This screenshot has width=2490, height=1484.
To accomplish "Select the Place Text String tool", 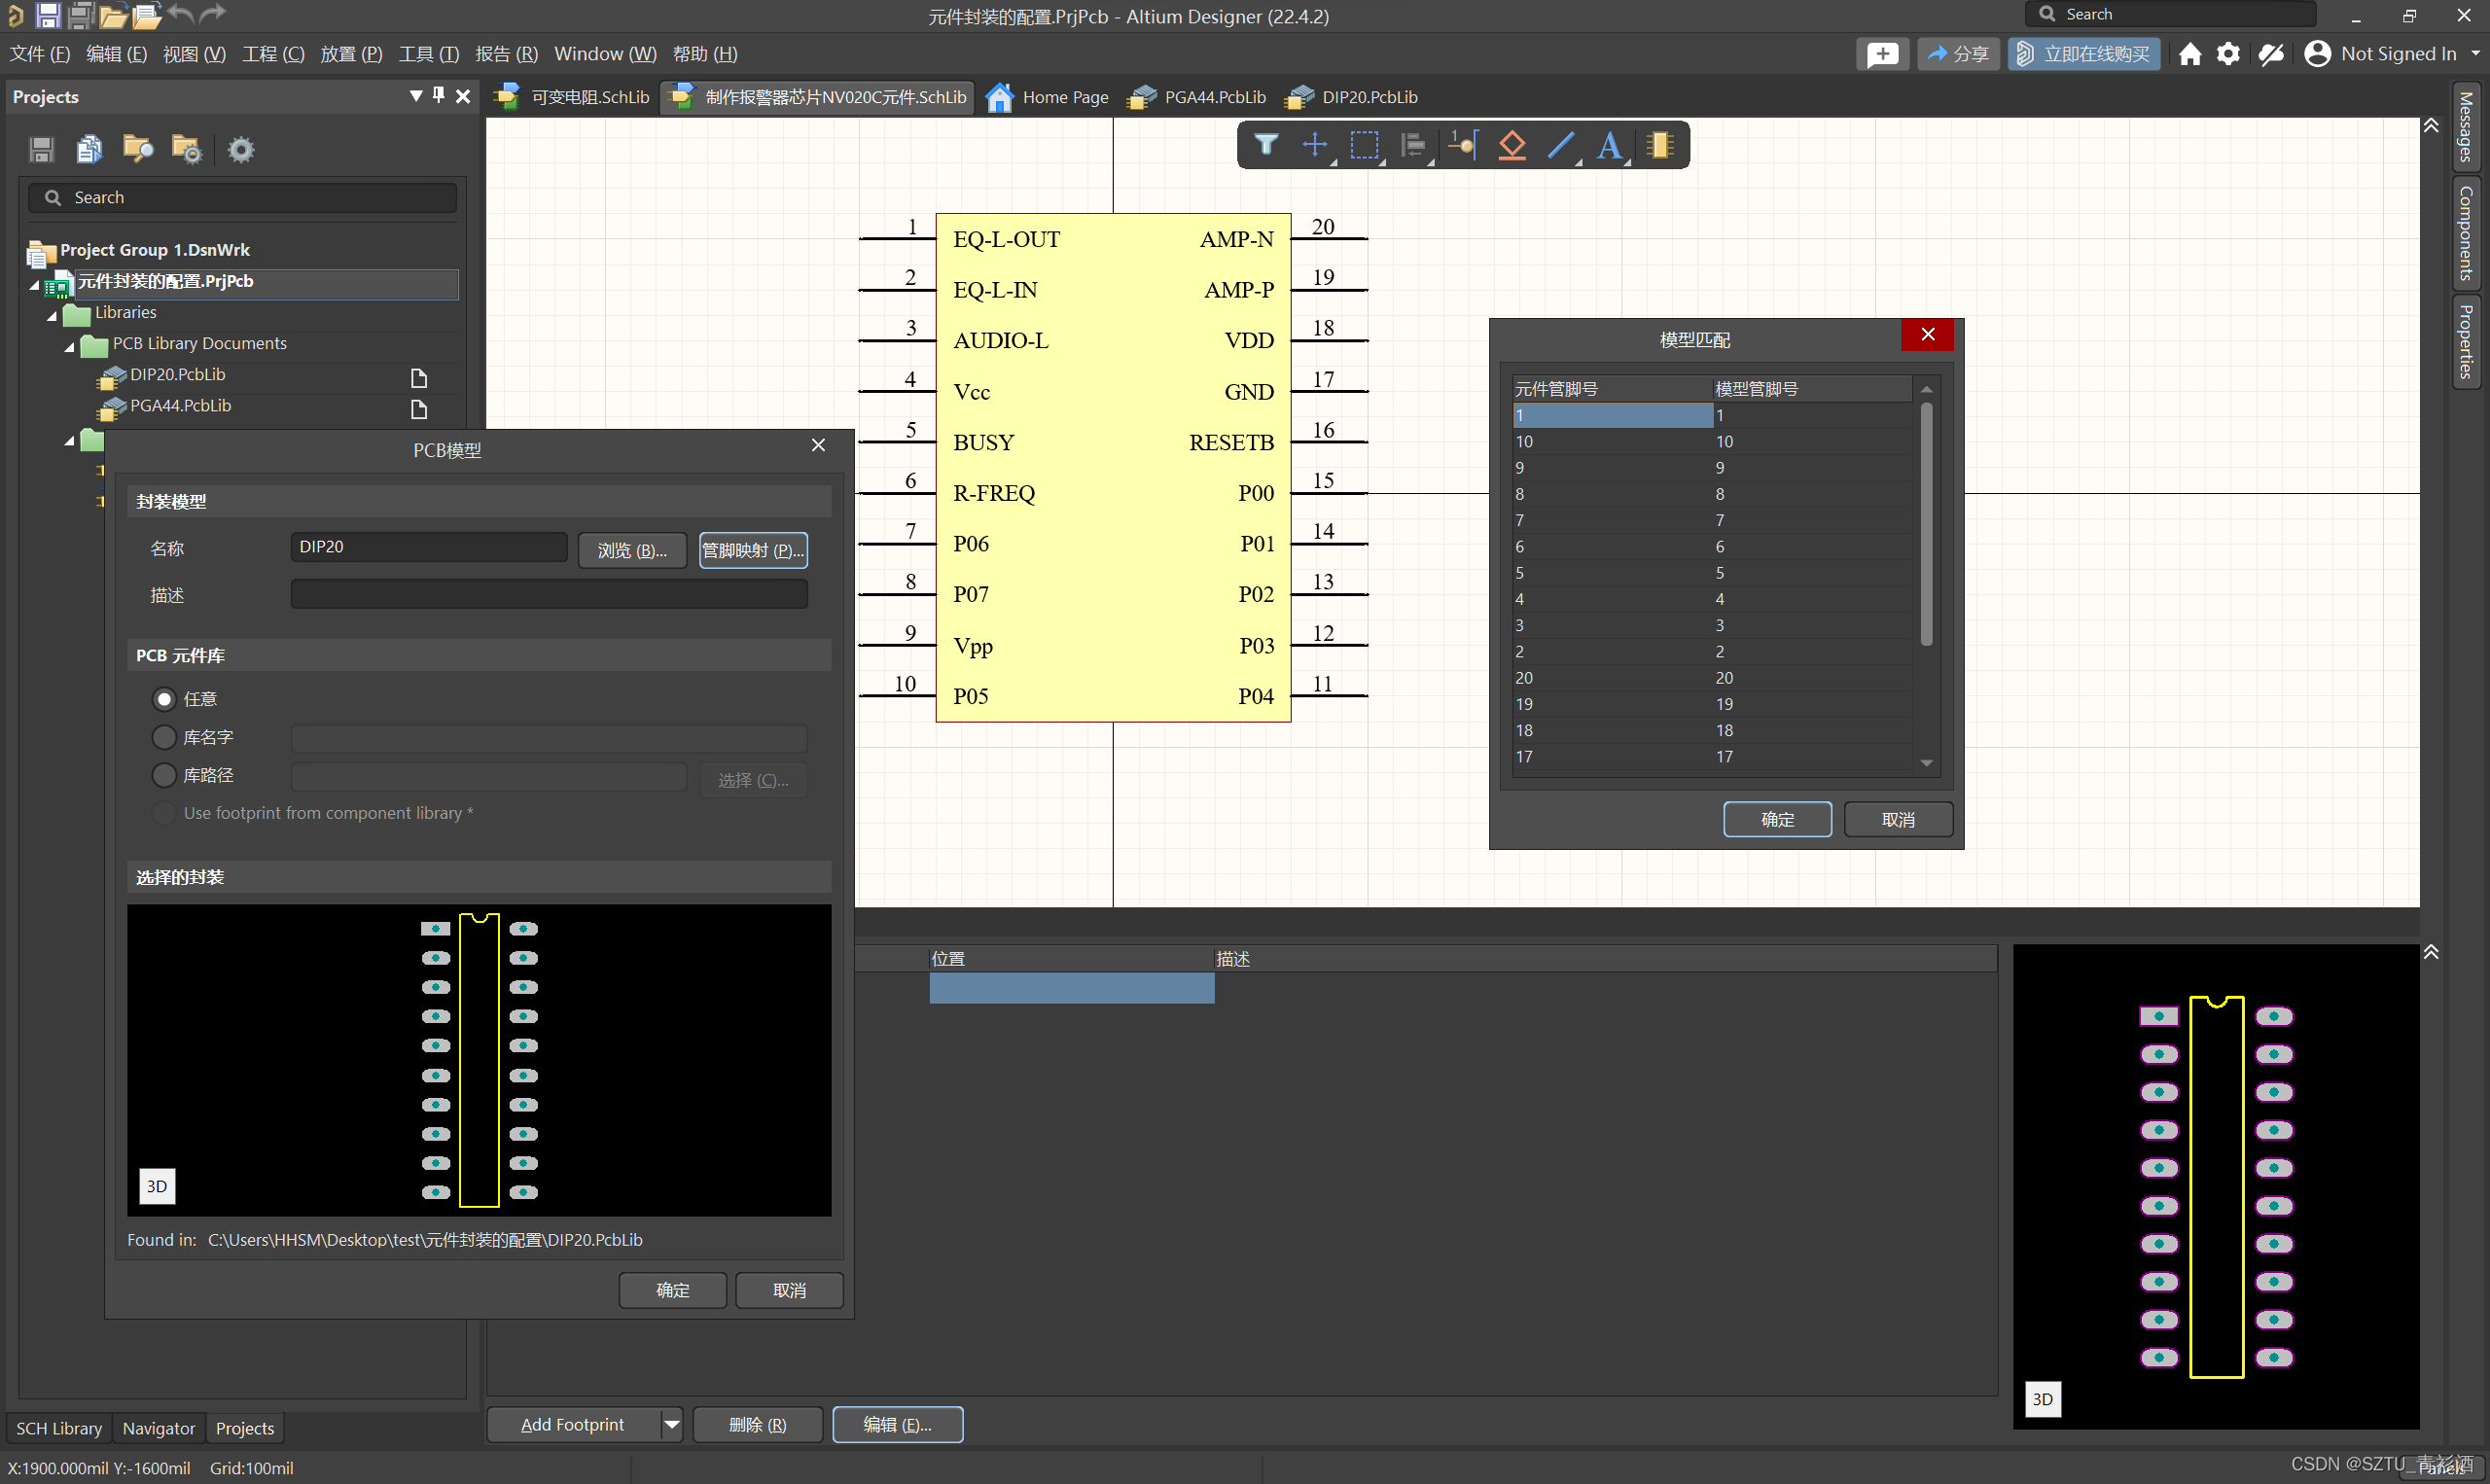I will point(1609,145).
